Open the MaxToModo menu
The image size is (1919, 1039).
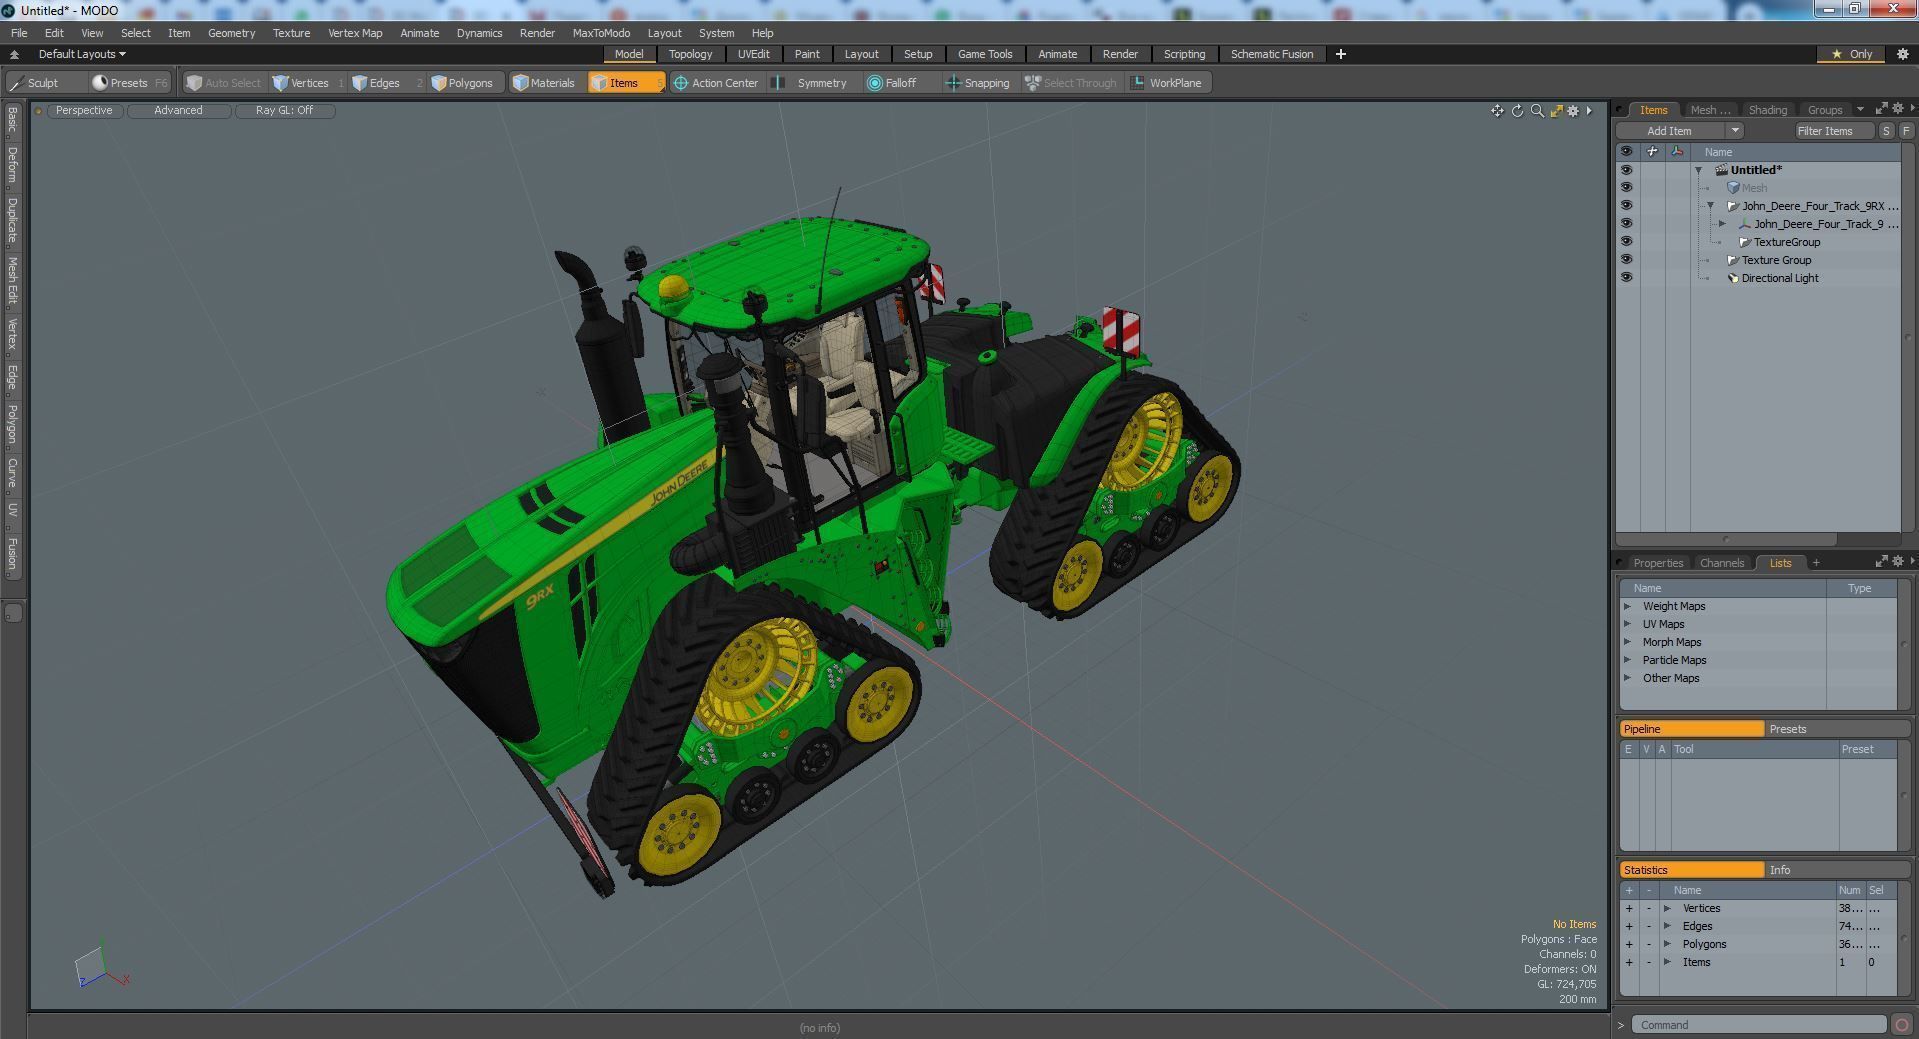click(x=601, y=33)
